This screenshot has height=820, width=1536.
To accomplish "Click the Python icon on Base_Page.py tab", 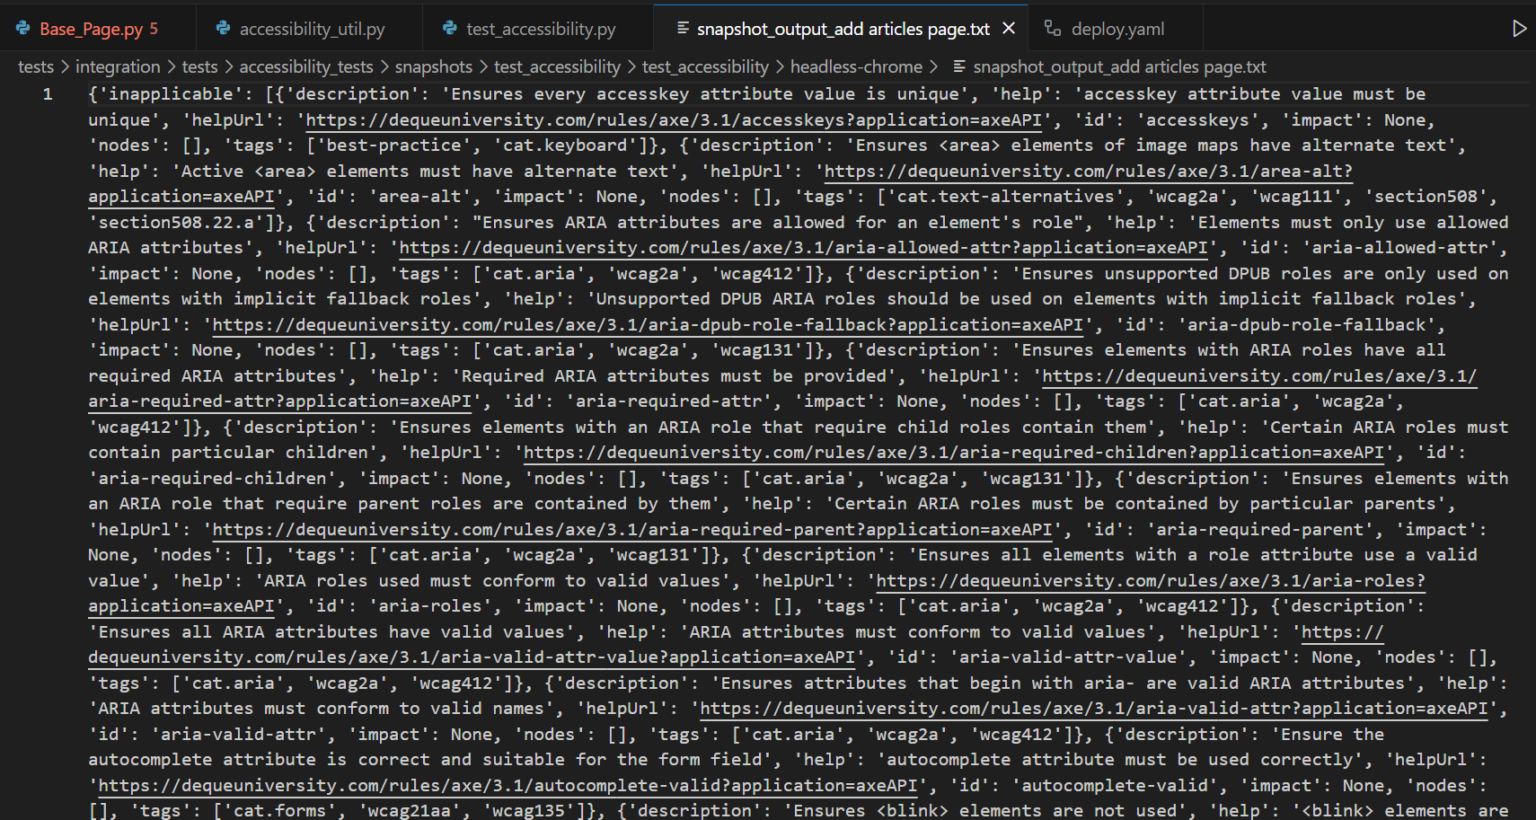I will 22,28.
